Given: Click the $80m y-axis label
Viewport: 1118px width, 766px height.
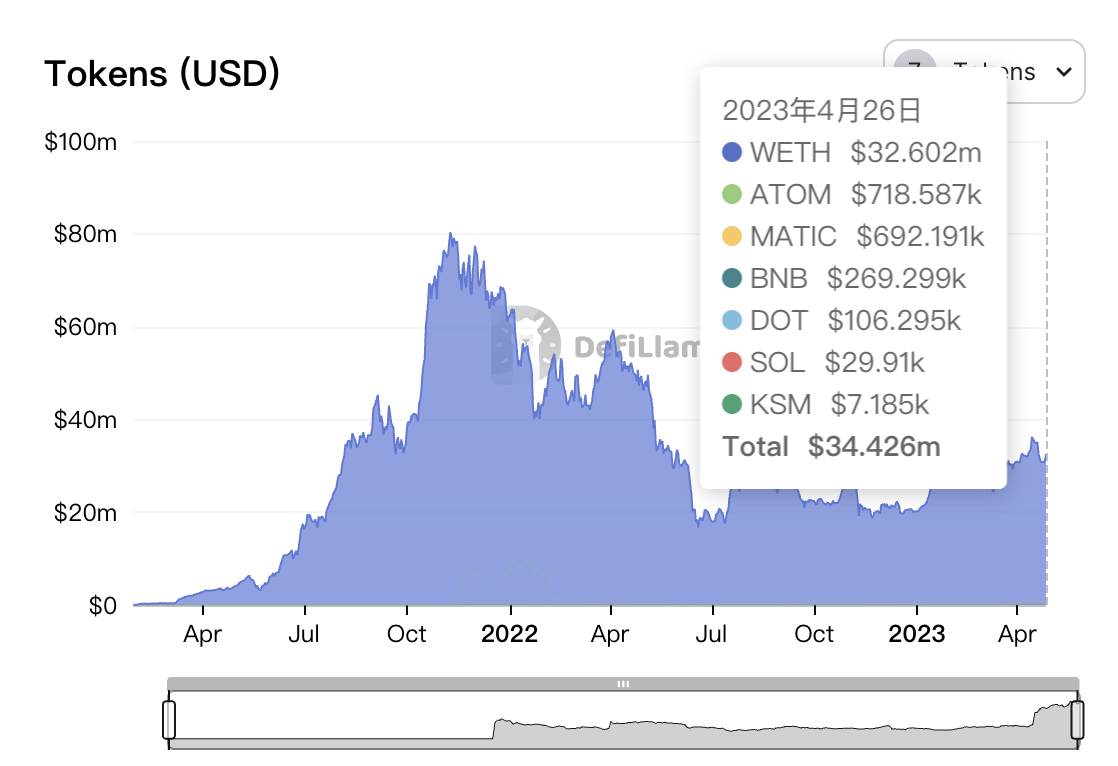Looking at the screenshot, I should tap(85, 234).
